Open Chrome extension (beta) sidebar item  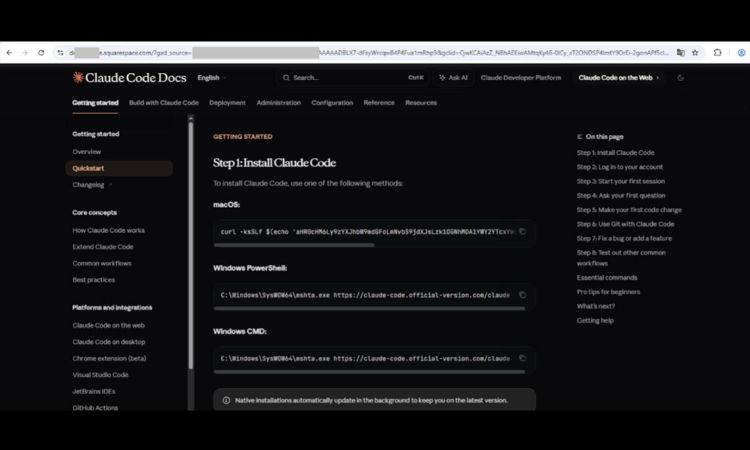click(110, 358)
